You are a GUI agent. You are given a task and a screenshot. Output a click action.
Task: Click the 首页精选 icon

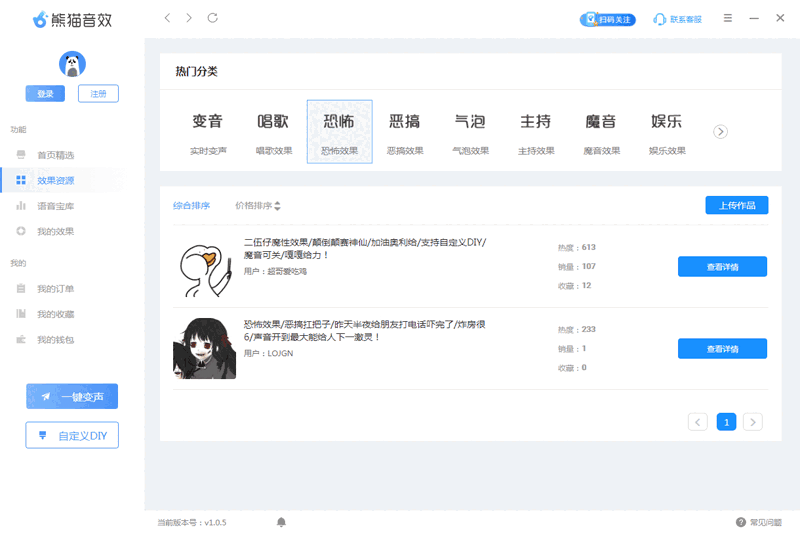[21, 155]
